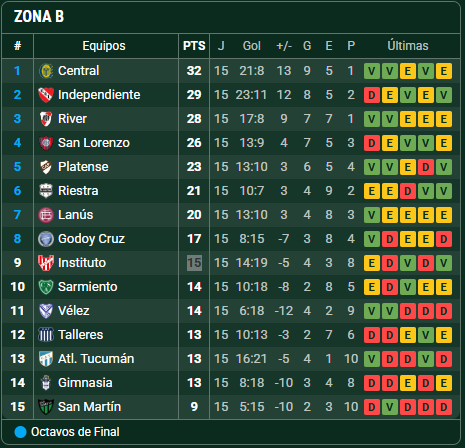Open the Platense team link
The image size is (465, 448).
(83, 167)
